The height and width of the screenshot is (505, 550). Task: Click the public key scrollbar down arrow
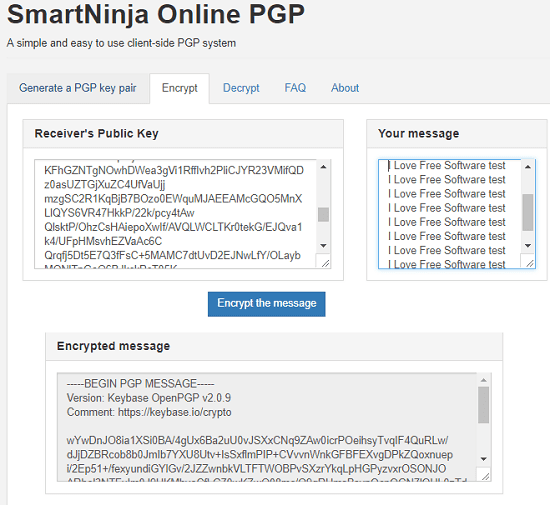pyautogui.click(x=323, y=245)
